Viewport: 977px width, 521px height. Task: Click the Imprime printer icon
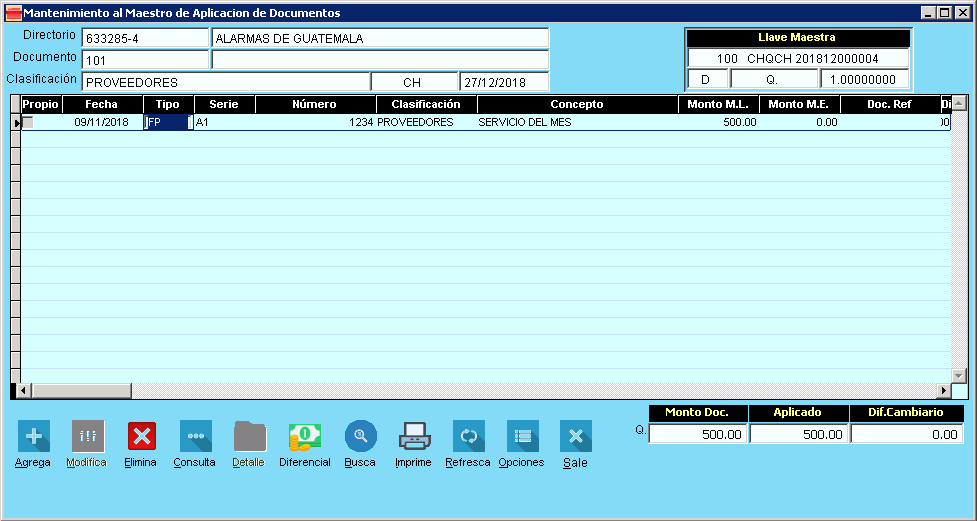(413, 436)
